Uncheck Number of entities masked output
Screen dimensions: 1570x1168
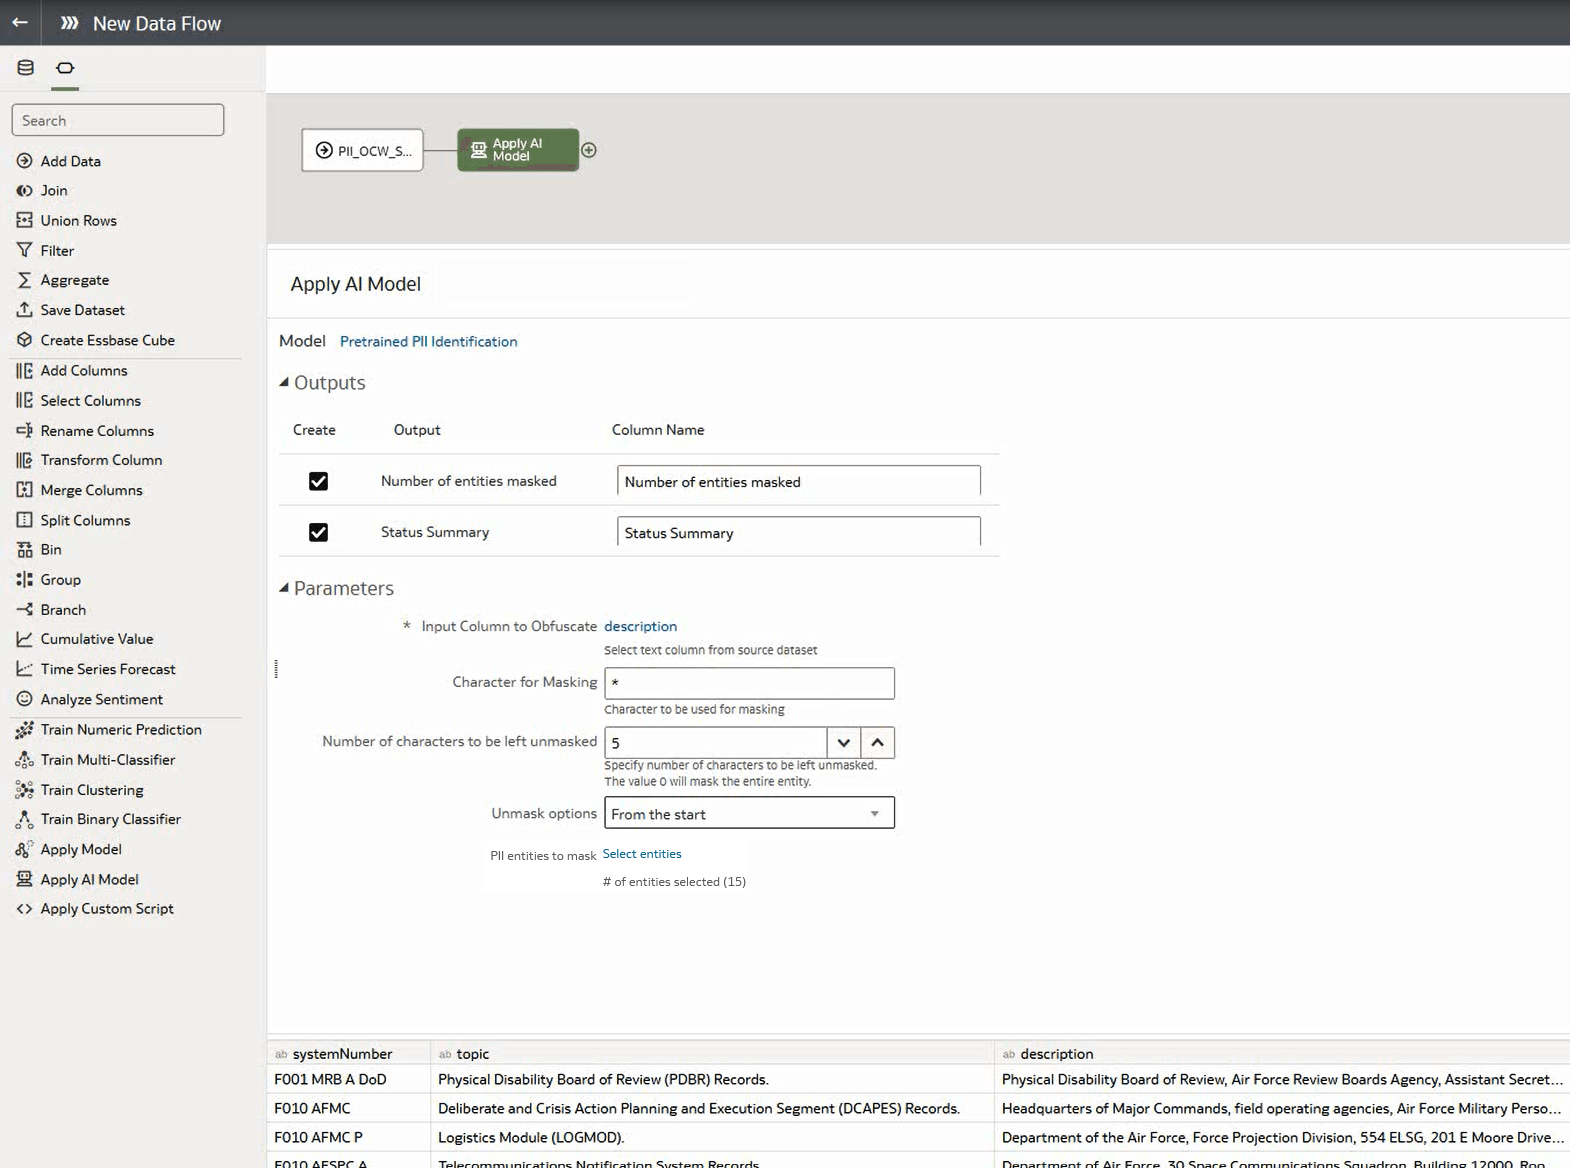318,481
